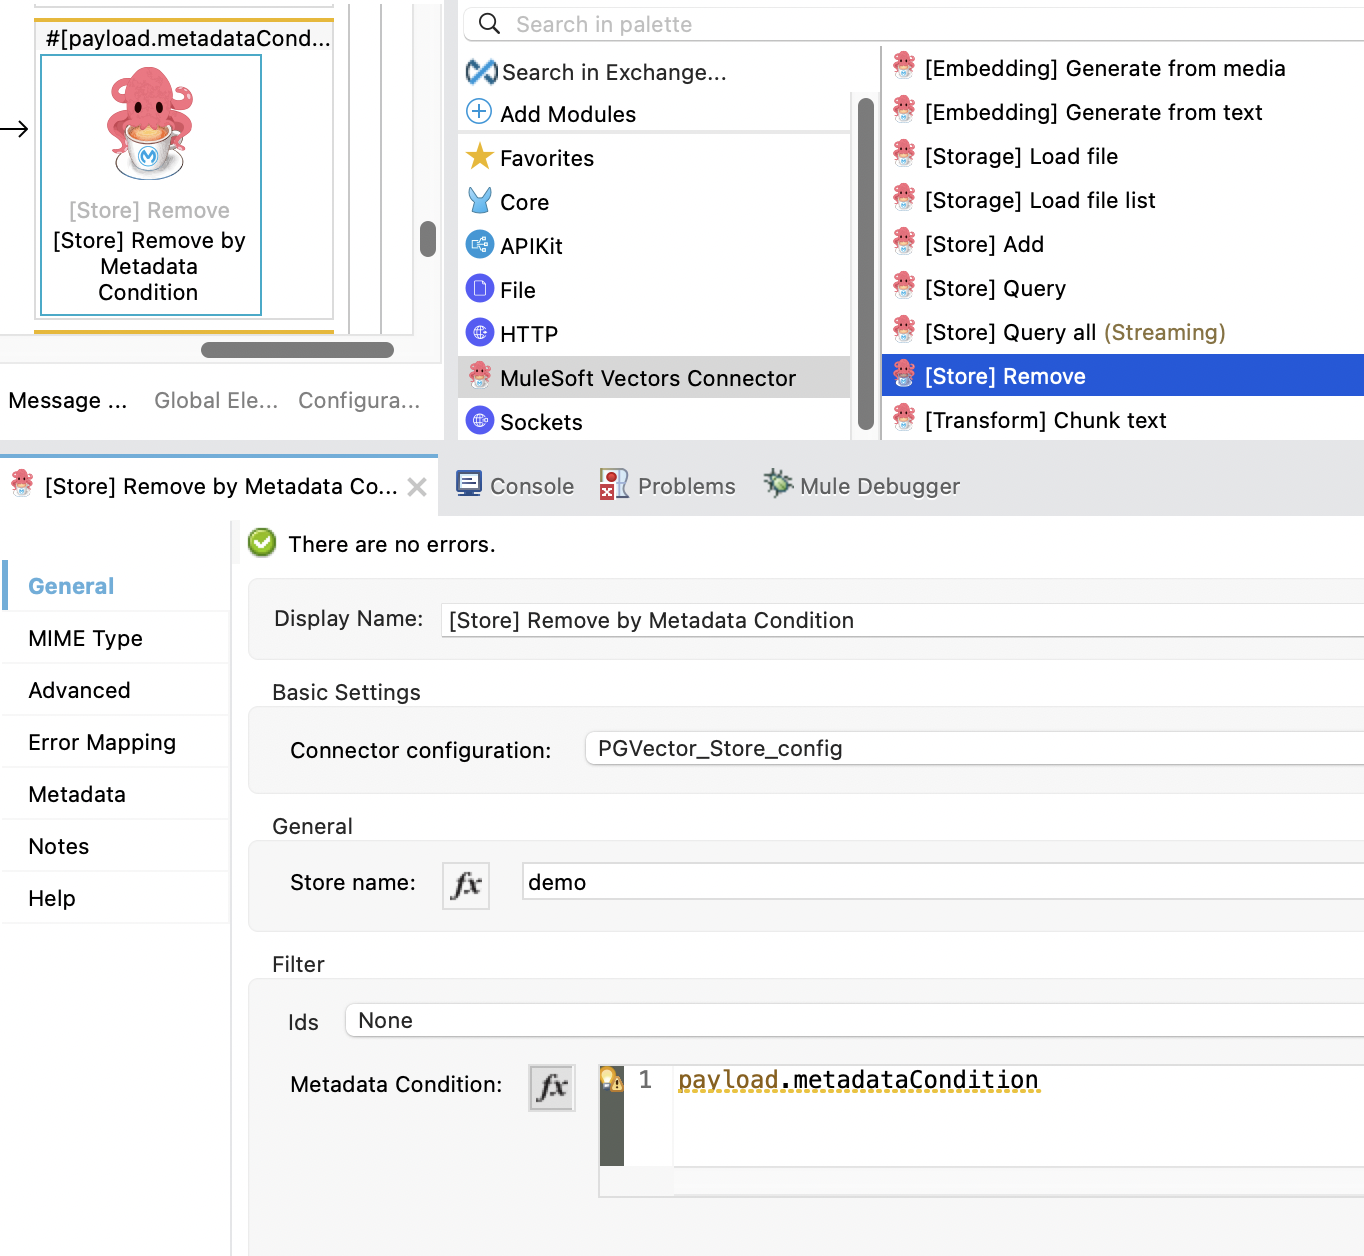The height and width of the screenshot is (1256, 1364).
Task: Click the Generate from media operation icon
Action: [x=904, y=66]
